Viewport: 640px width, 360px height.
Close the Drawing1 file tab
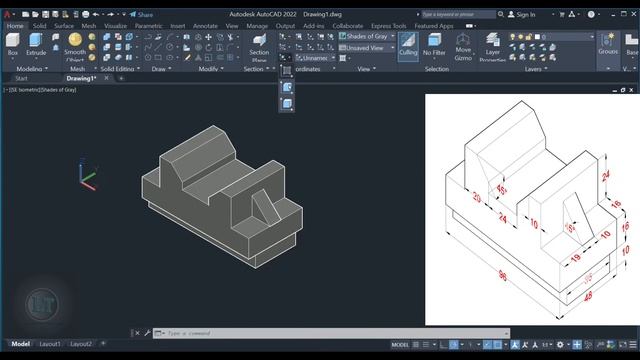(x=107, y=78)
